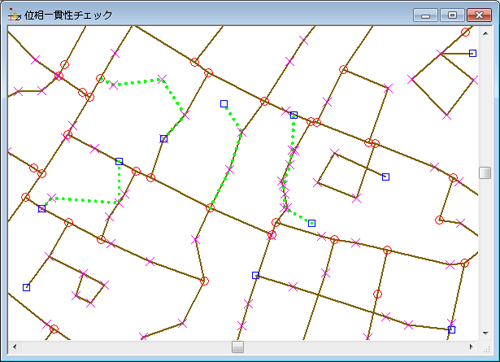The height and width of the screenshot is (362, 500).
Task: Click the left arrow of horizontal scrollbar
Action: point(14,347)
